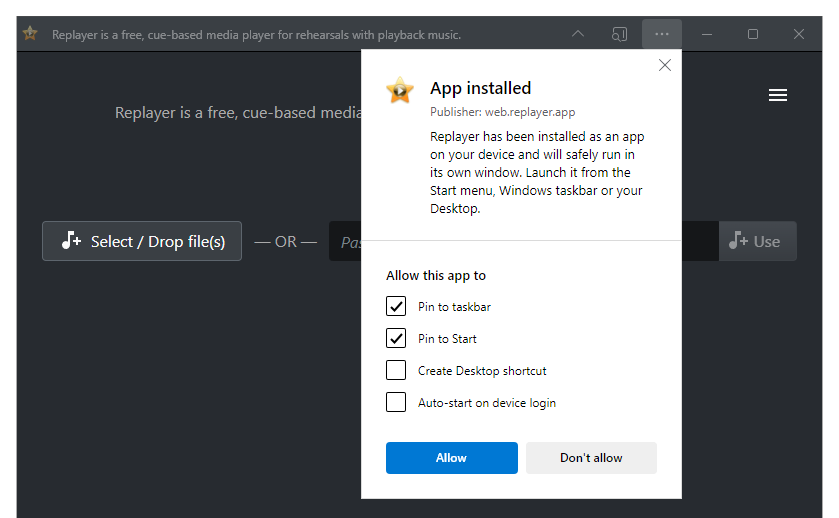The height and width of the screenshot is (518, 839).
Task: Click the Allow button
Action: [452, 458]
